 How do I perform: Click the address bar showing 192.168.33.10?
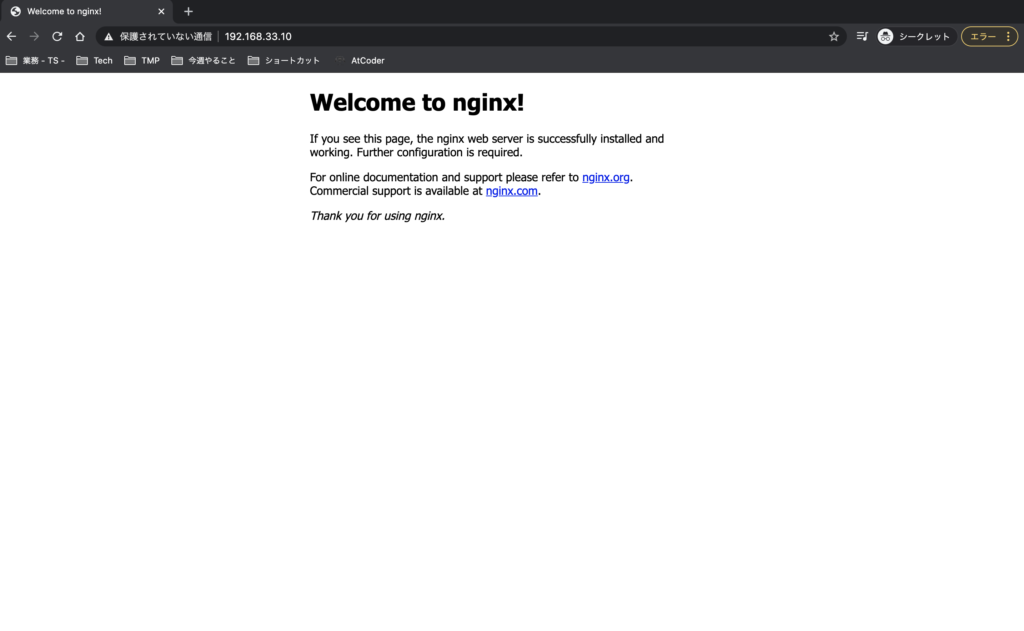(x=470, y=37)
